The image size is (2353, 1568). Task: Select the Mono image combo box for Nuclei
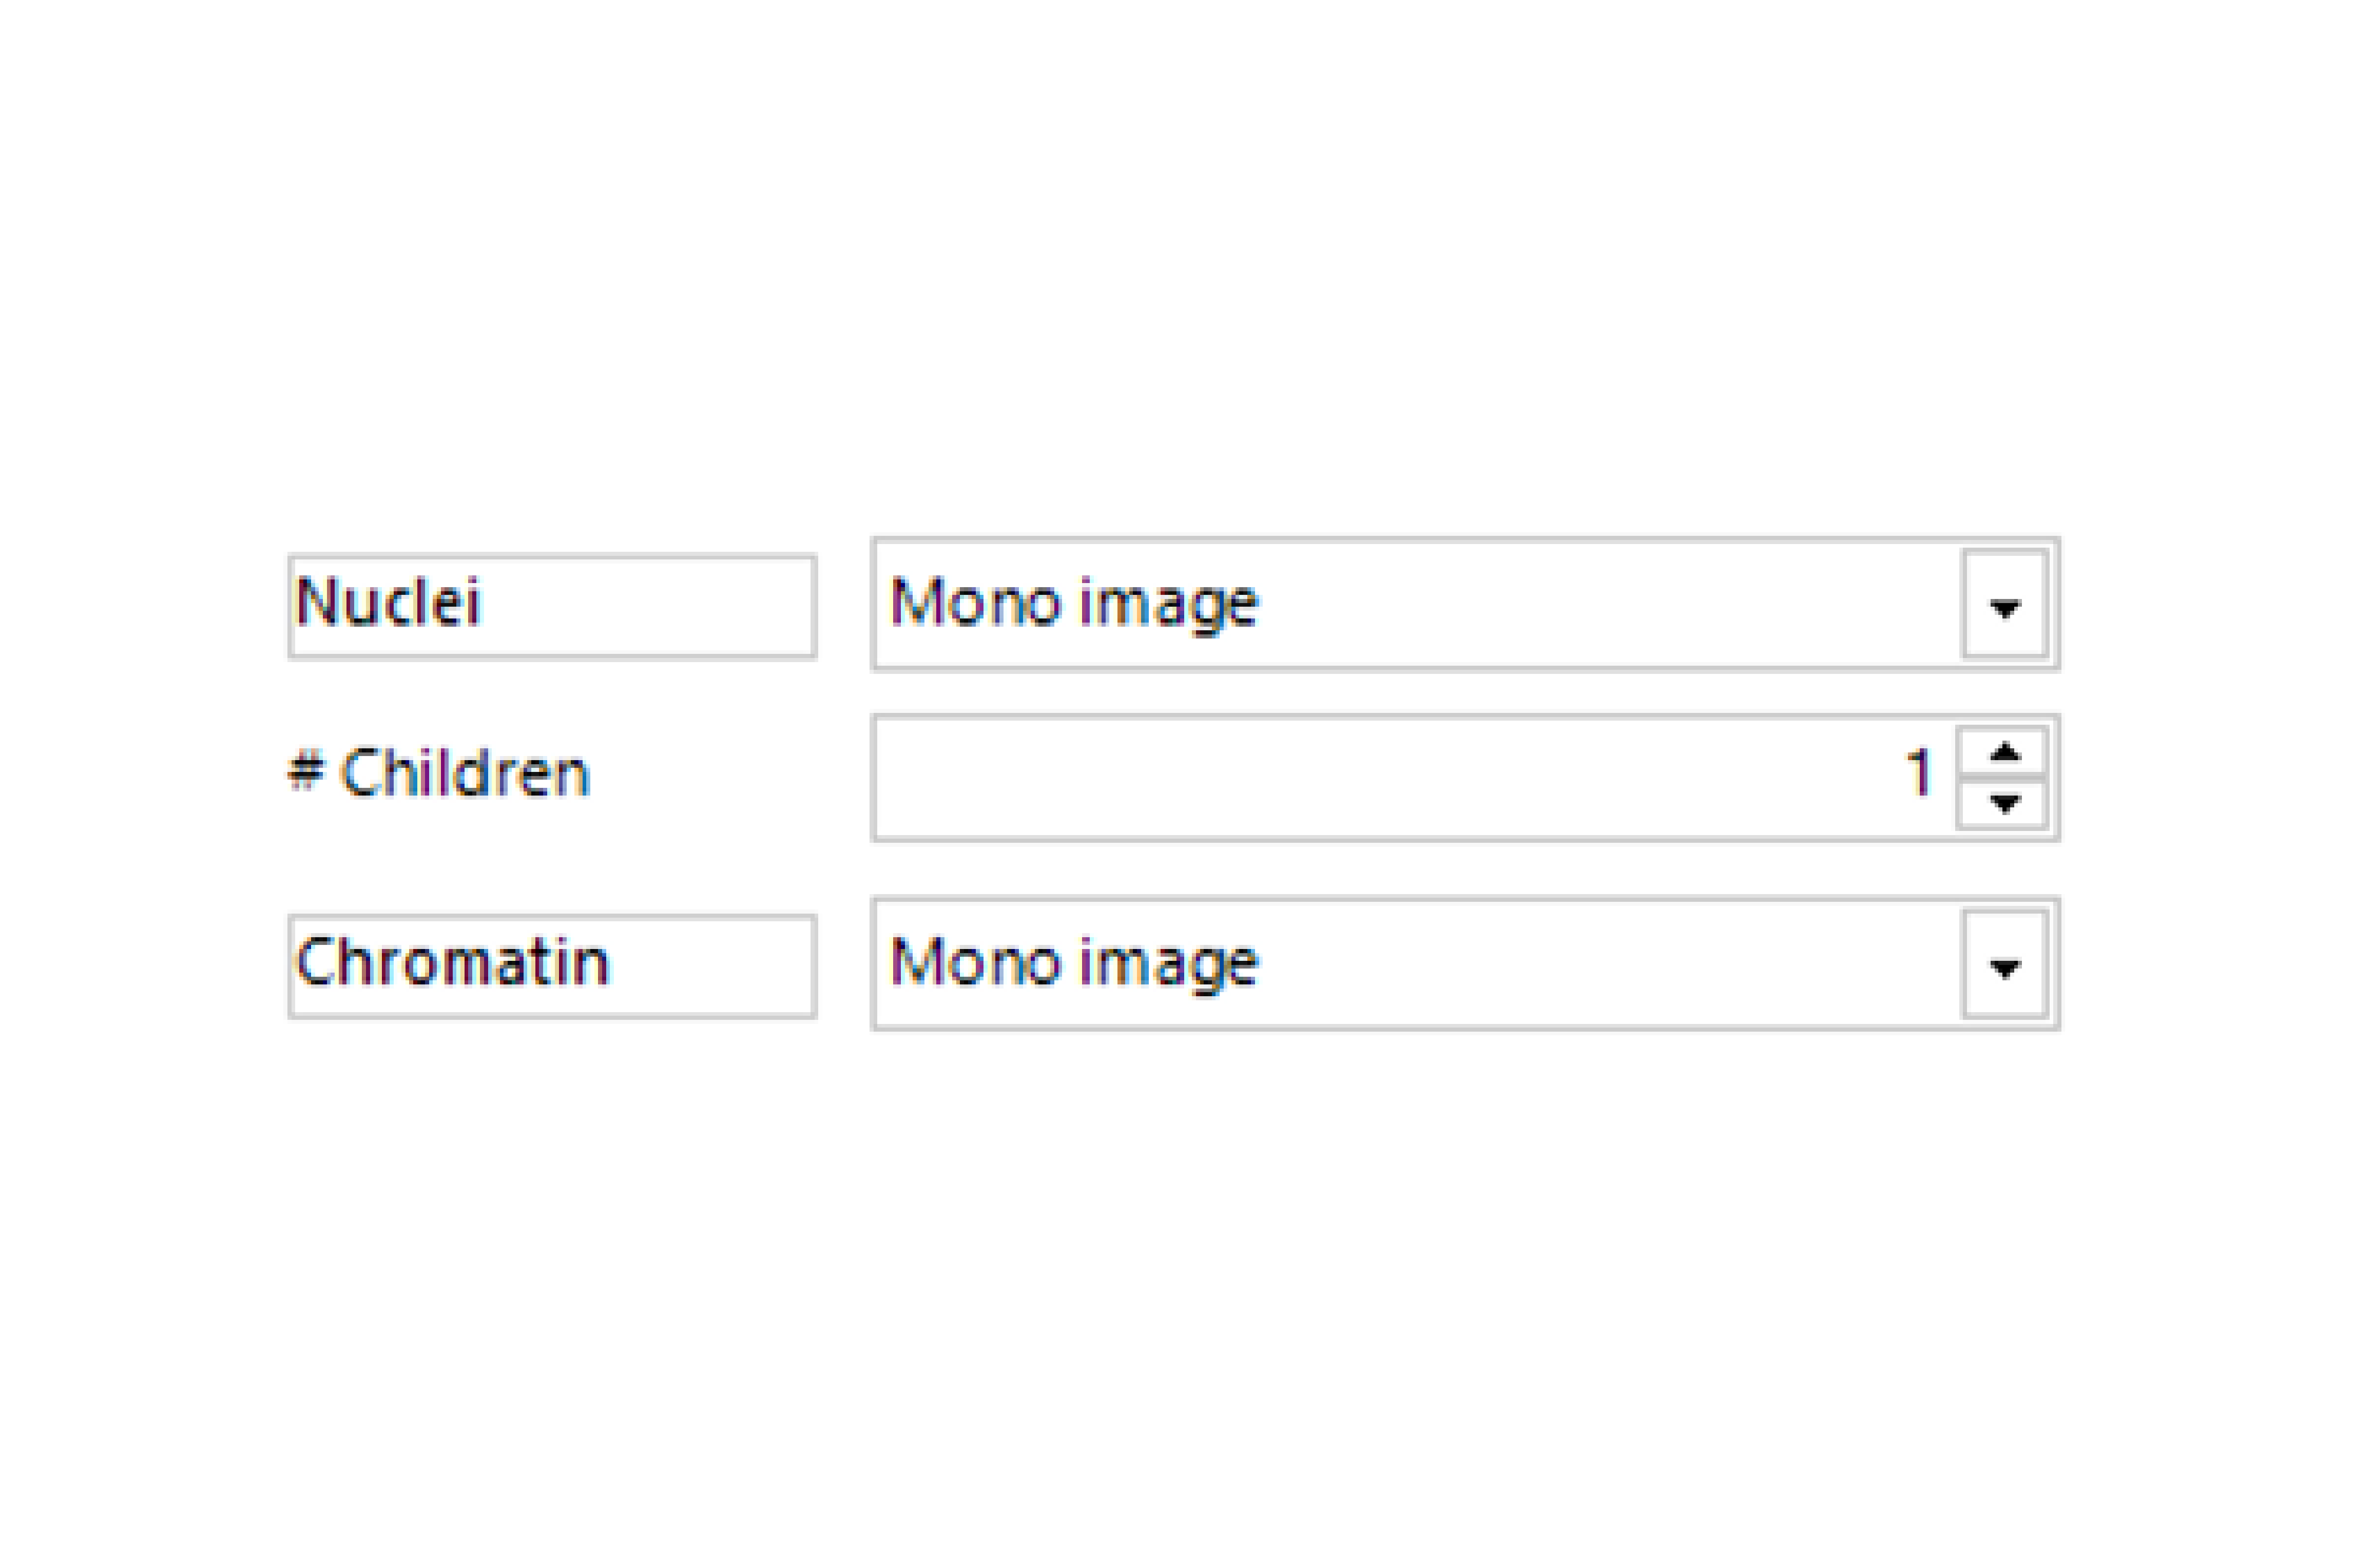point(1465,604)
